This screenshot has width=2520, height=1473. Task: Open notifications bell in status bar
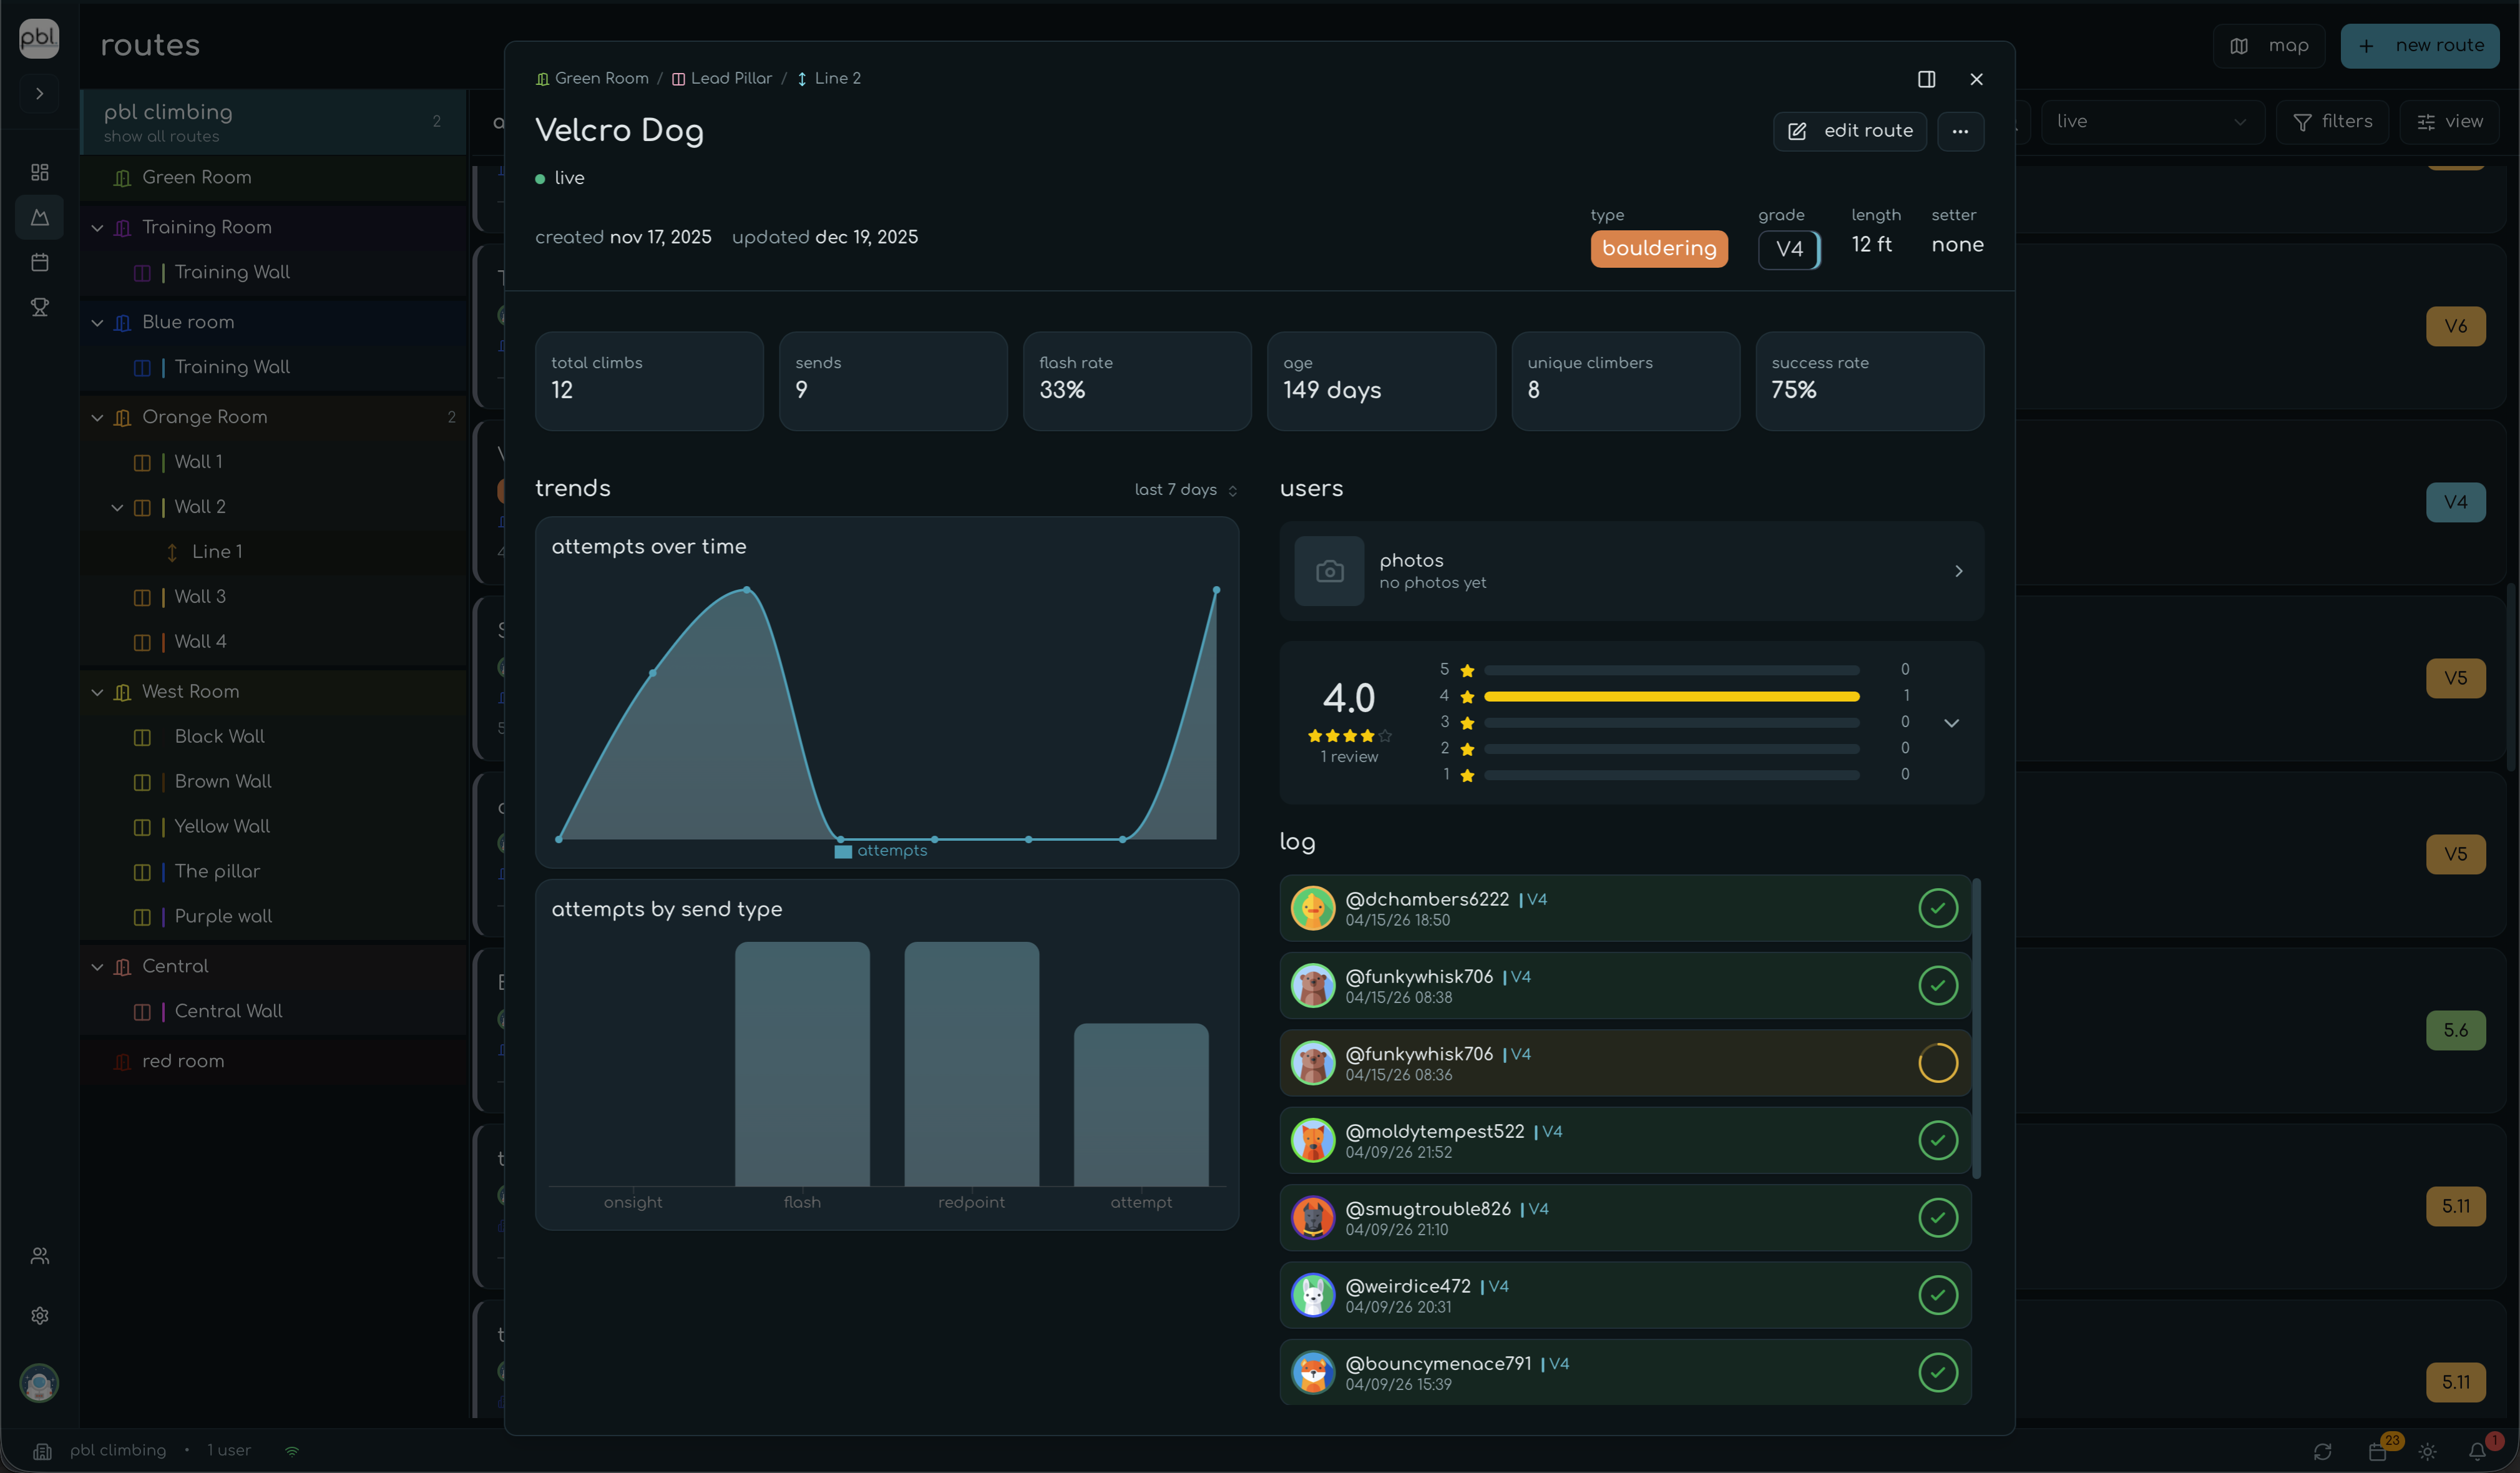(x=2477, y=1451)
